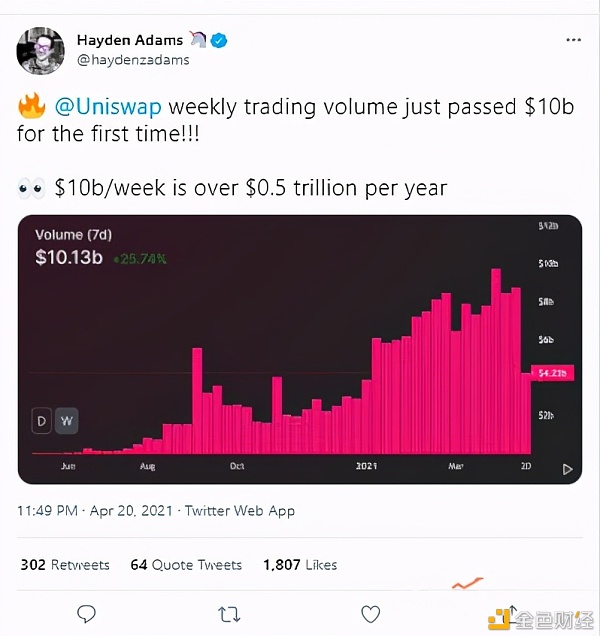View the 302 Retweets list

65,565
